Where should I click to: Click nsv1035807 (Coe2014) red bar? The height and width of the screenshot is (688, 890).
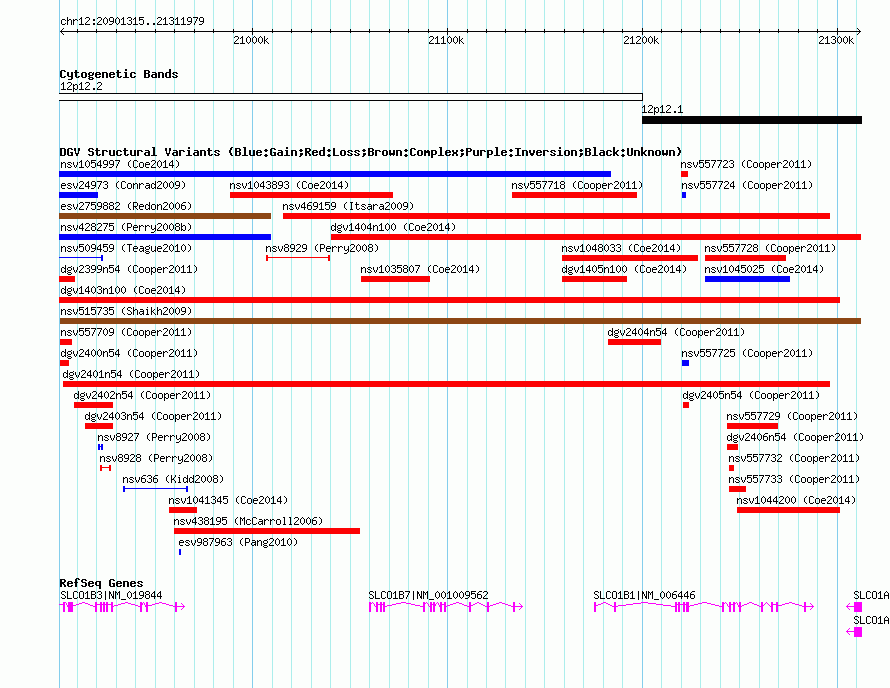click(x=395, y=279)
